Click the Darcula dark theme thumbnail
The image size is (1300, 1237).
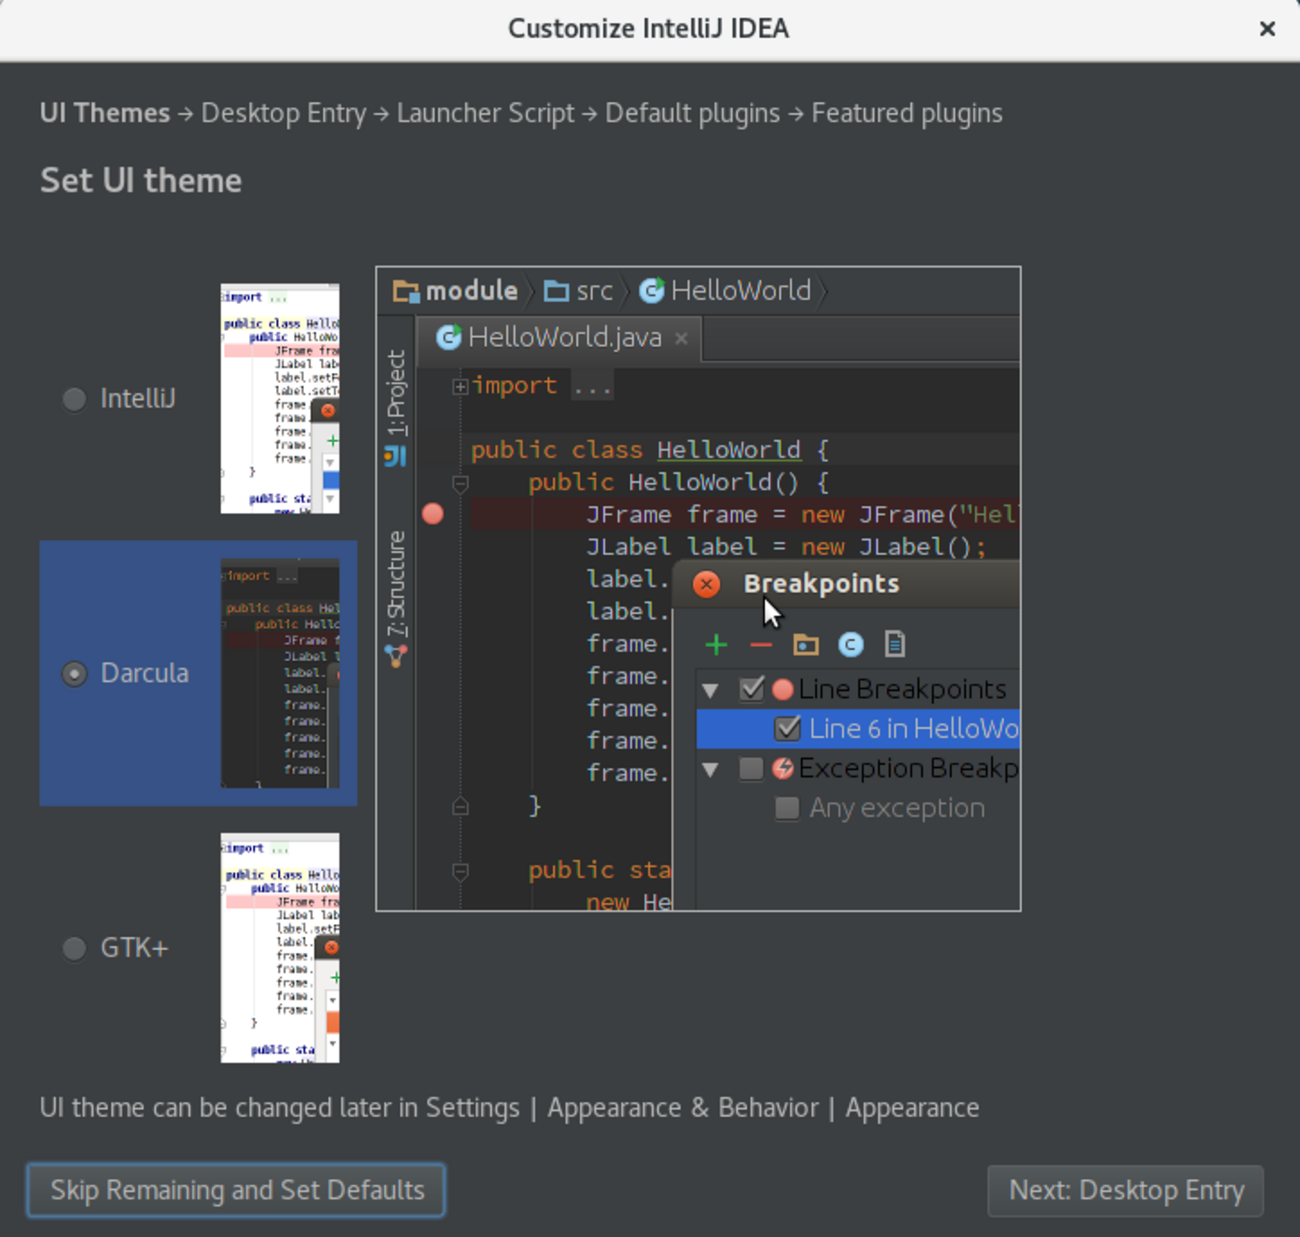coord(280,674)
